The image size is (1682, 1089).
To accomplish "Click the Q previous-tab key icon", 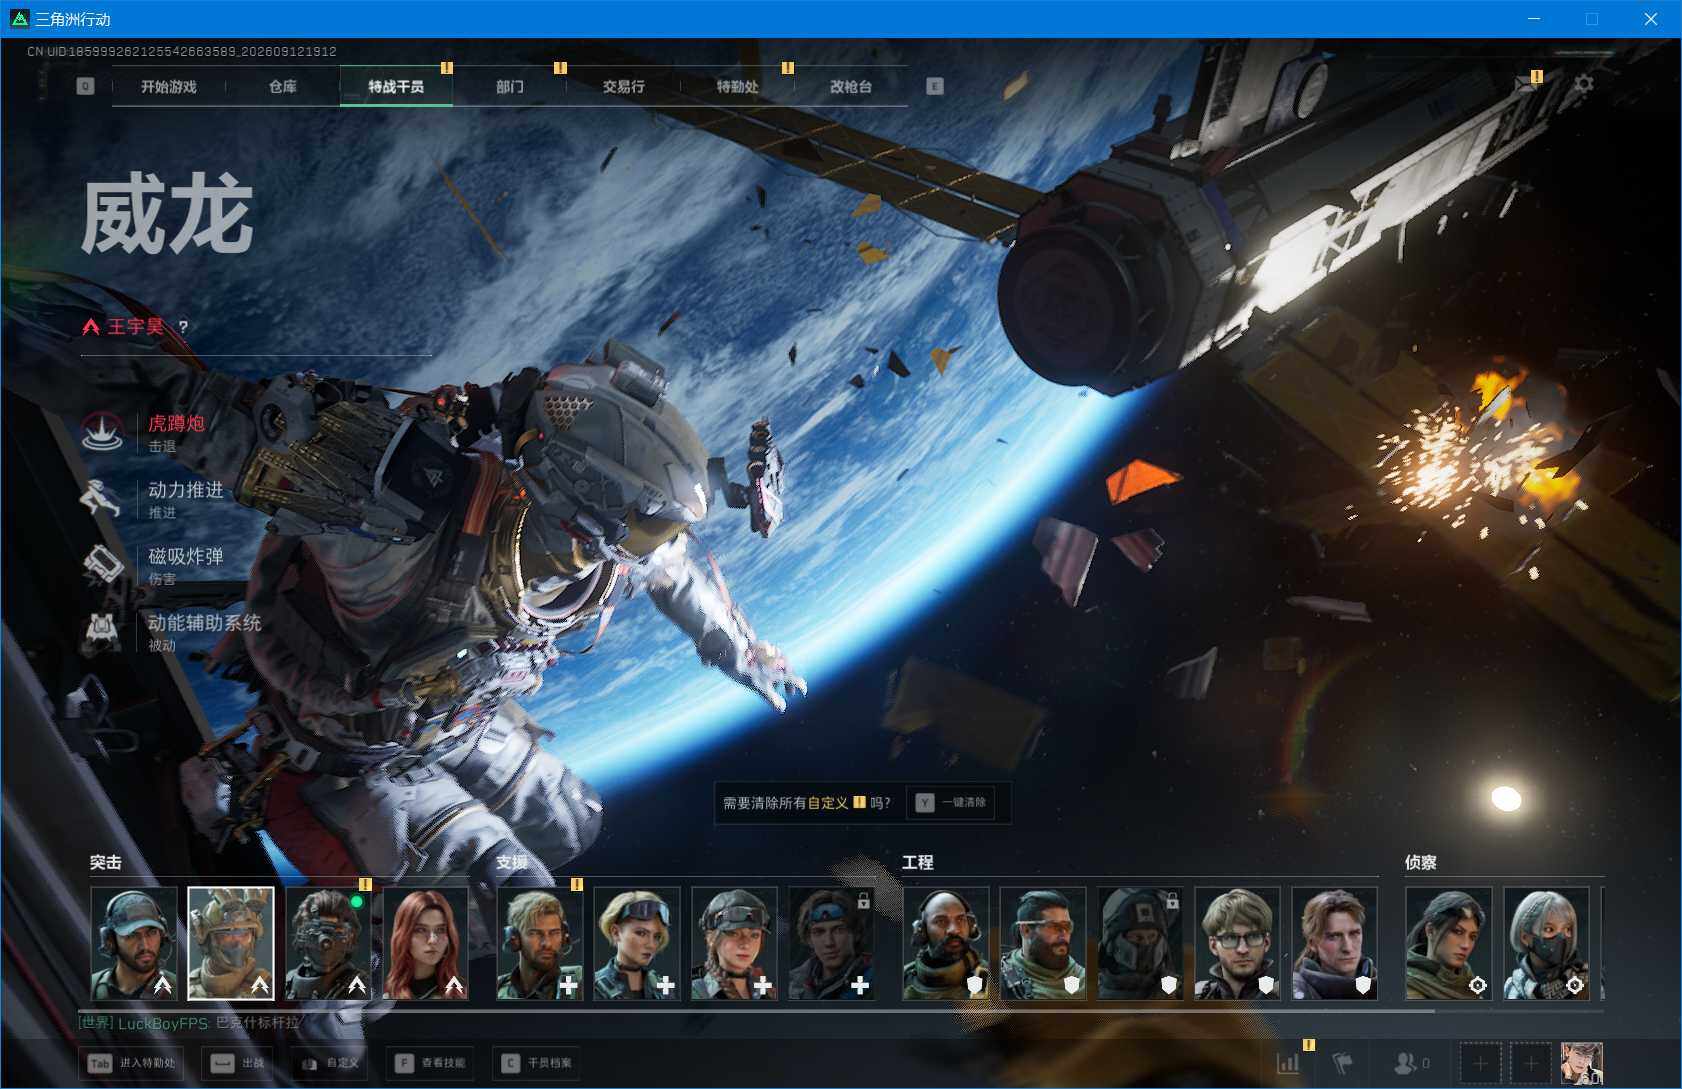I will [x=85, y=86].
